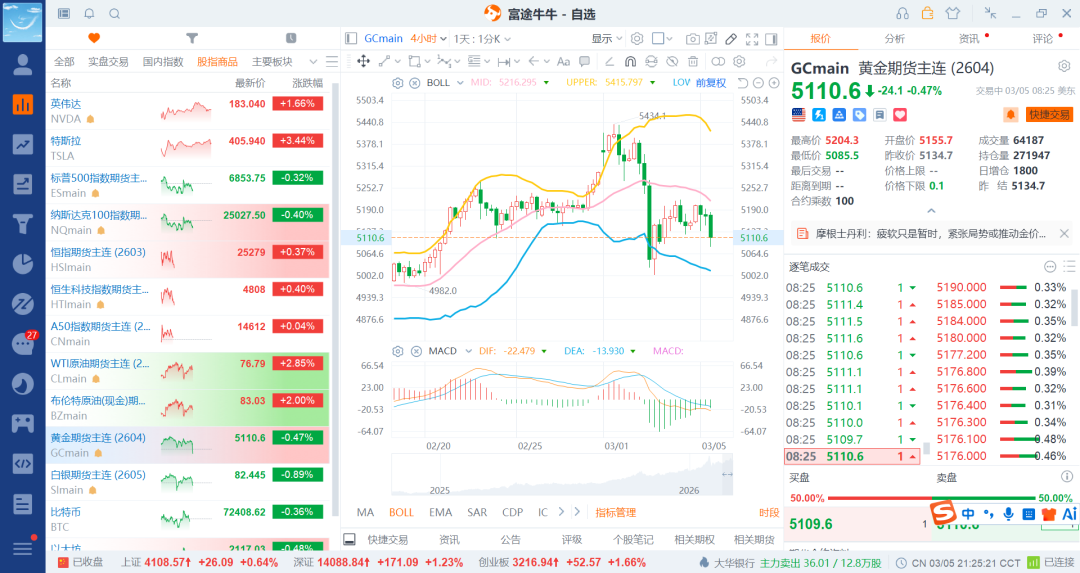This screenshot has width=1080, height=573.
Task: Select the 全部 watchlist tab
Action: point(64,61)
